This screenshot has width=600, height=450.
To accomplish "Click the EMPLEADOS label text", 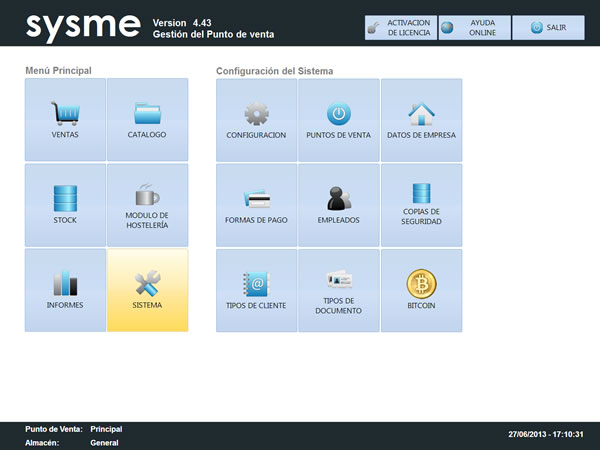I will 339,220.
